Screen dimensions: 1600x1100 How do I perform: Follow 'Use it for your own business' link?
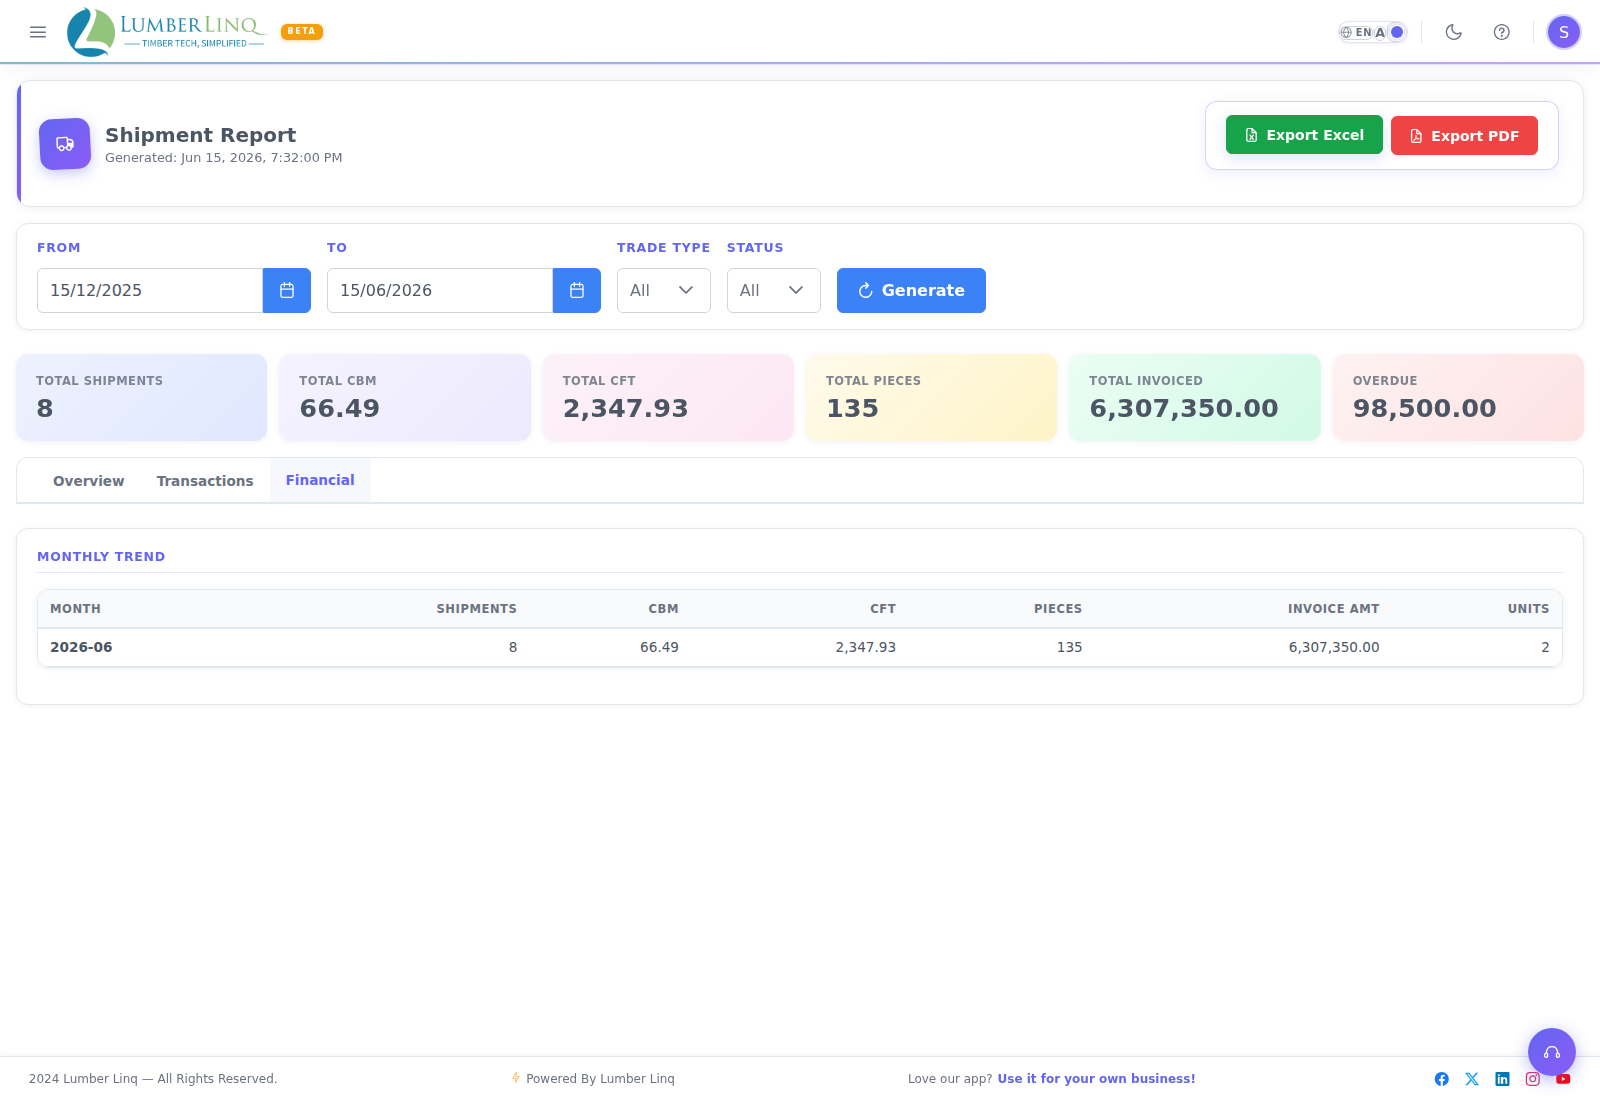click(1096, 1079)
